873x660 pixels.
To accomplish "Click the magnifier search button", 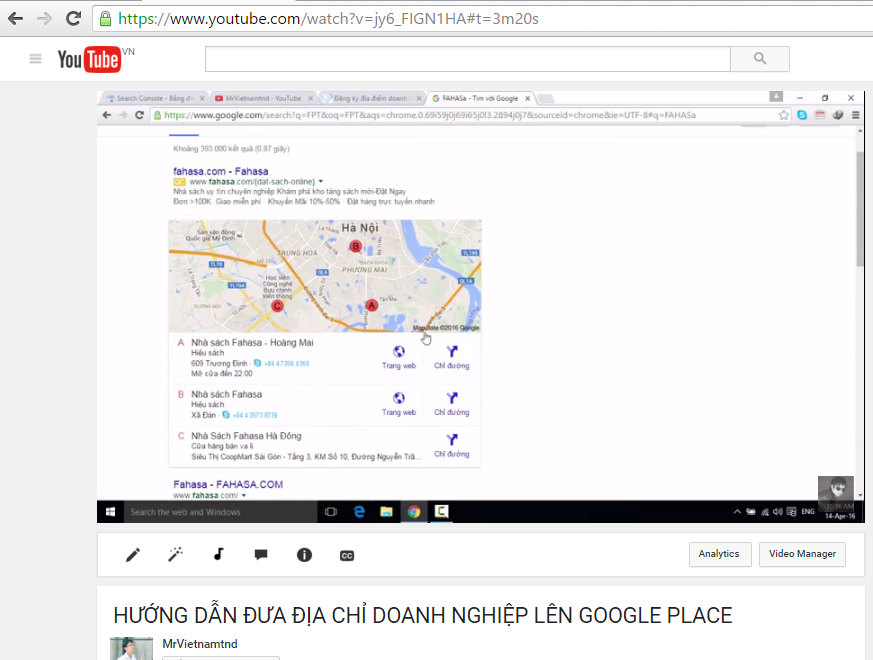I will tap(759, 59).
